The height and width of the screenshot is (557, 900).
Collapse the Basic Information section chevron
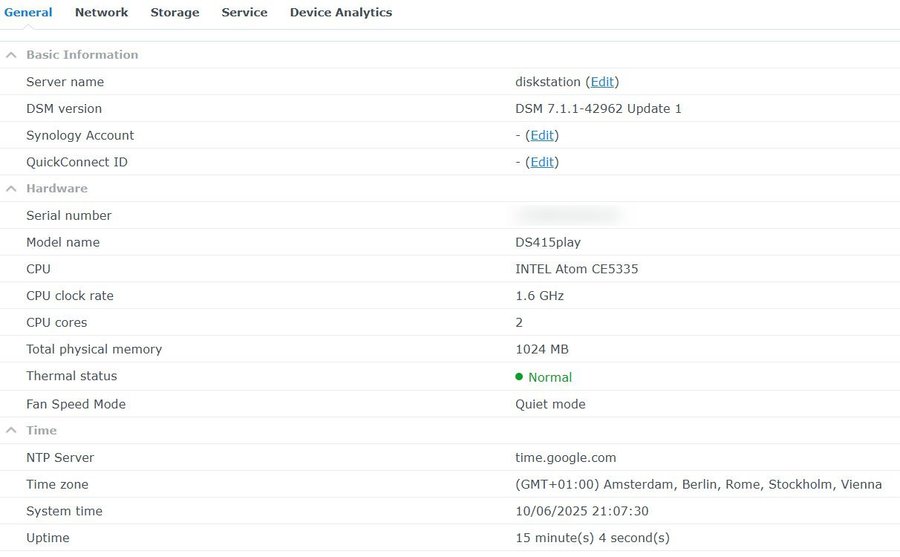click(11, 55)
